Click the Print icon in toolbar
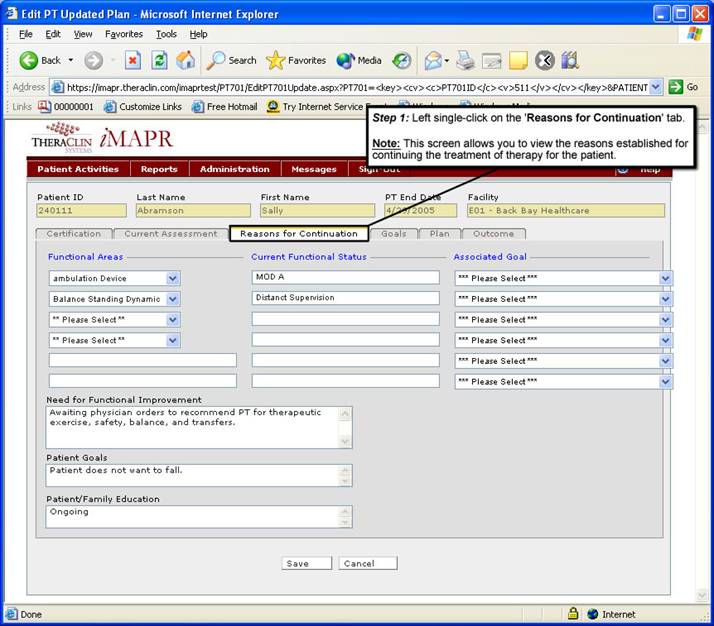The image size is (714, 626). click(465, 60)
